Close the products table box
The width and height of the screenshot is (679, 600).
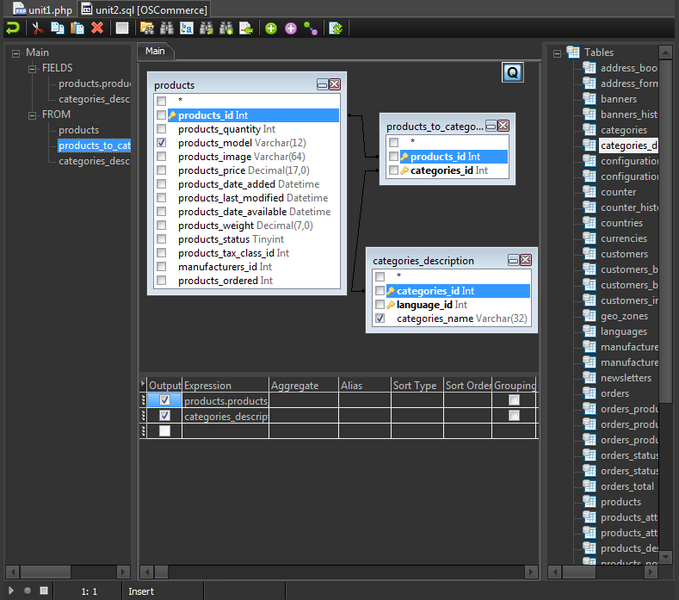[x=335, y=84]
